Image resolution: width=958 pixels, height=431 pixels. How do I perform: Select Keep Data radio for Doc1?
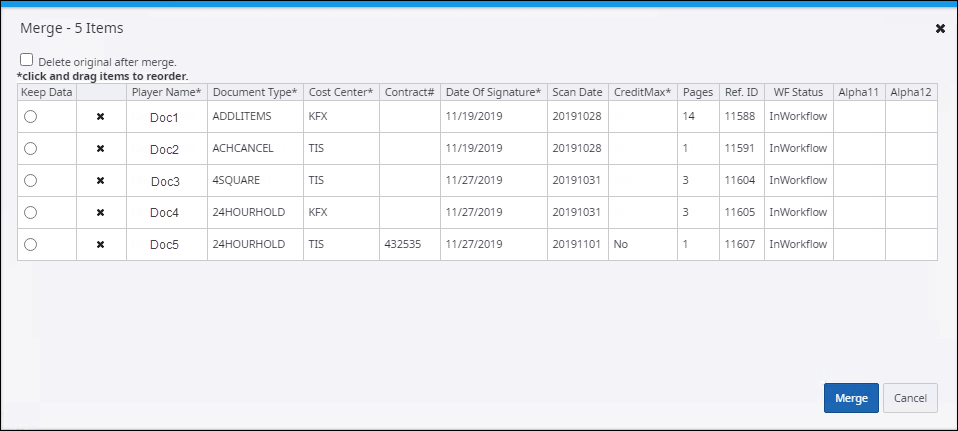[31, 117]
